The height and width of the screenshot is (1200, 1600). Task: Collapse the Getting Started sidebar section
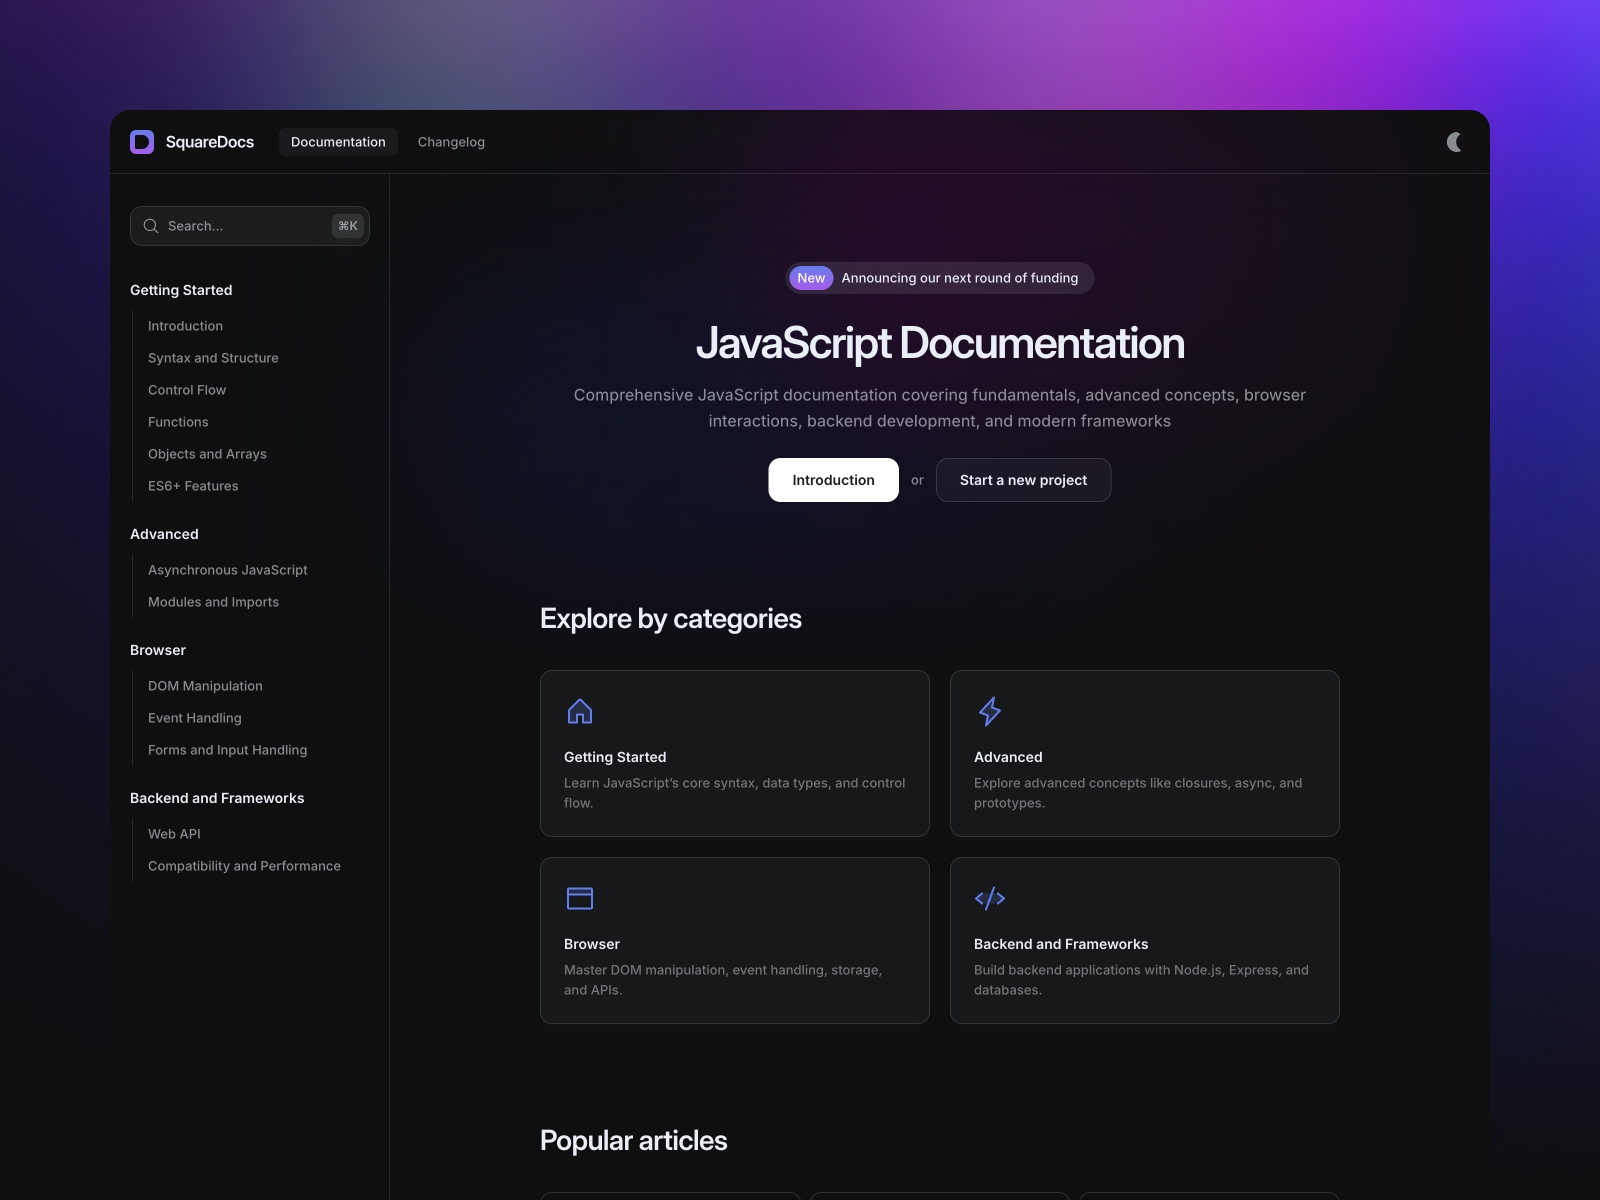click(x=181, y=290)
